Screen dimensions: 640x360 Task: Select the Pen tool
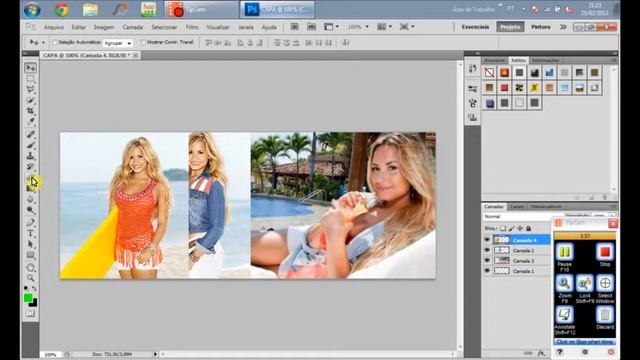(x=31, y=222)
